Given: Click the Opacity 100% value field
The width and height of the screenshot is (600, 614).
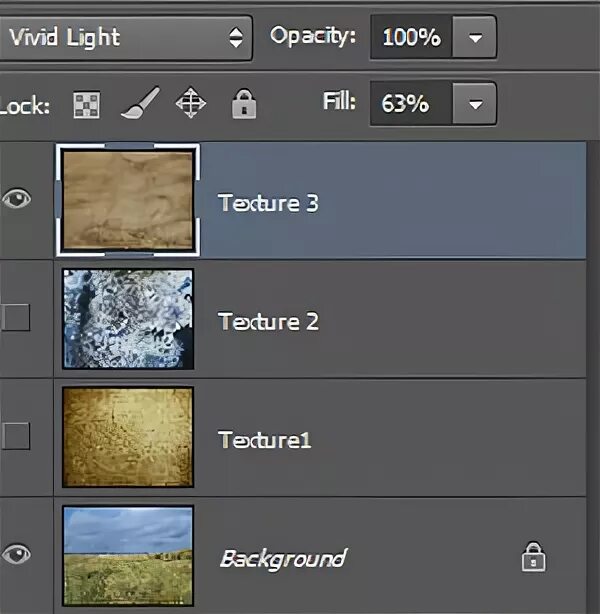Looking at the screenshot, I should pyautogui.click(x=412, y=39).
